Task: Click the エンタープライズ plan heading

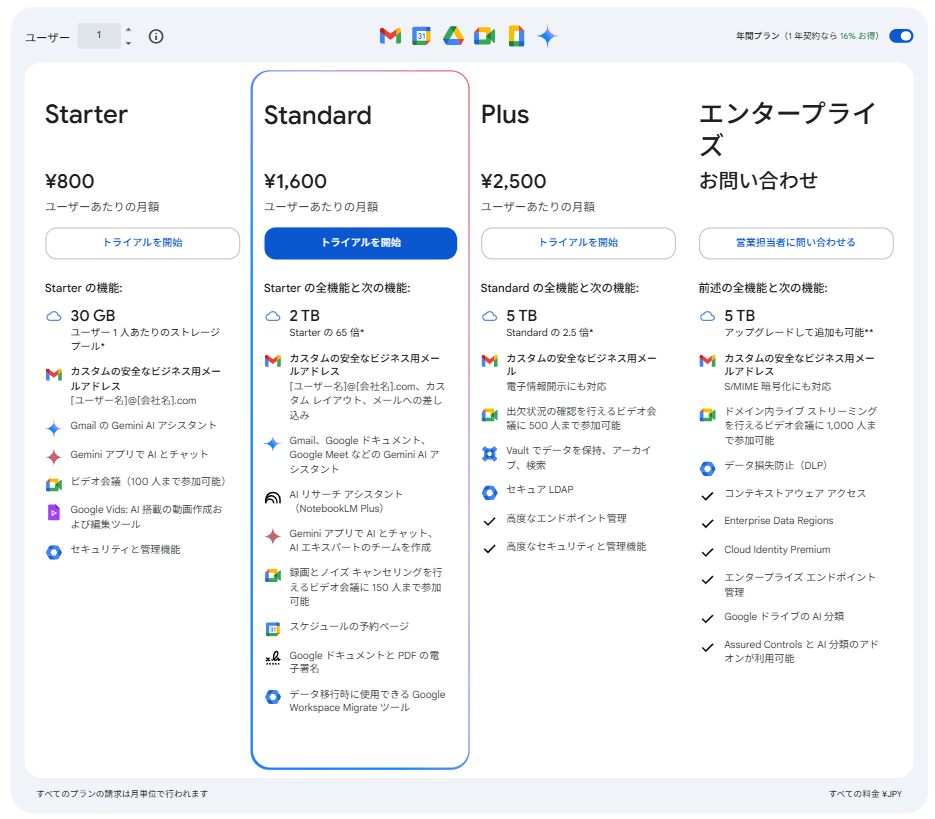Action: point(787,129)
